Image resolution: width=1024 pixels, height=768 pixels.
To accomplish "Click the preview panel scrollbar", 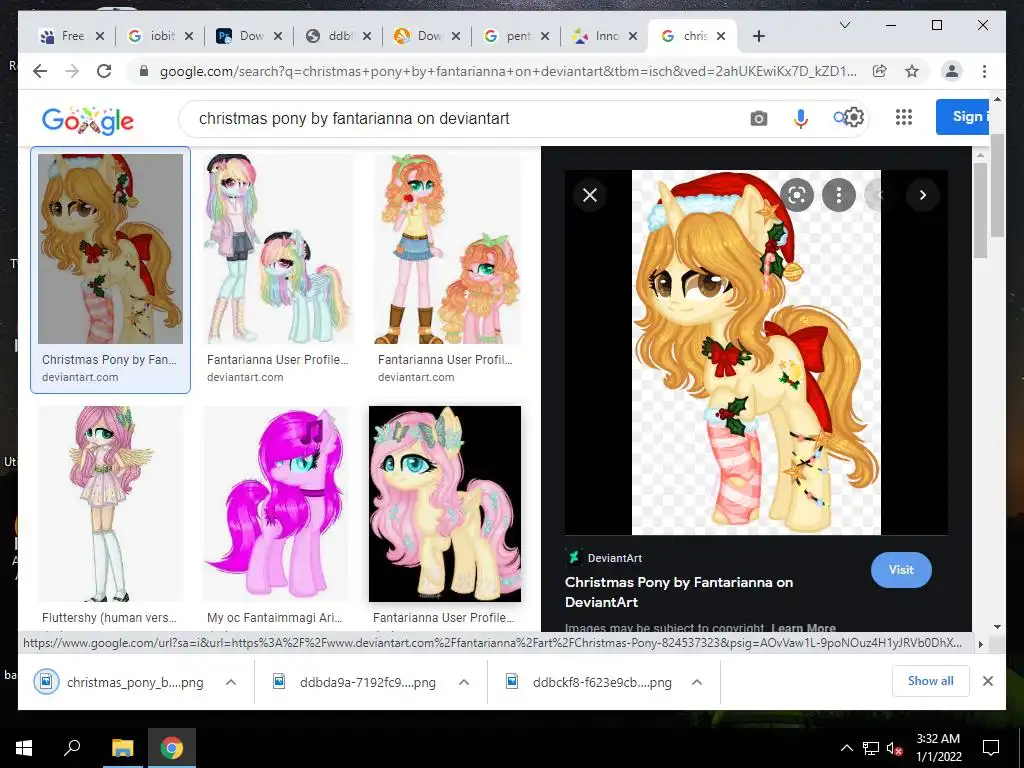I will pos(980,209).
